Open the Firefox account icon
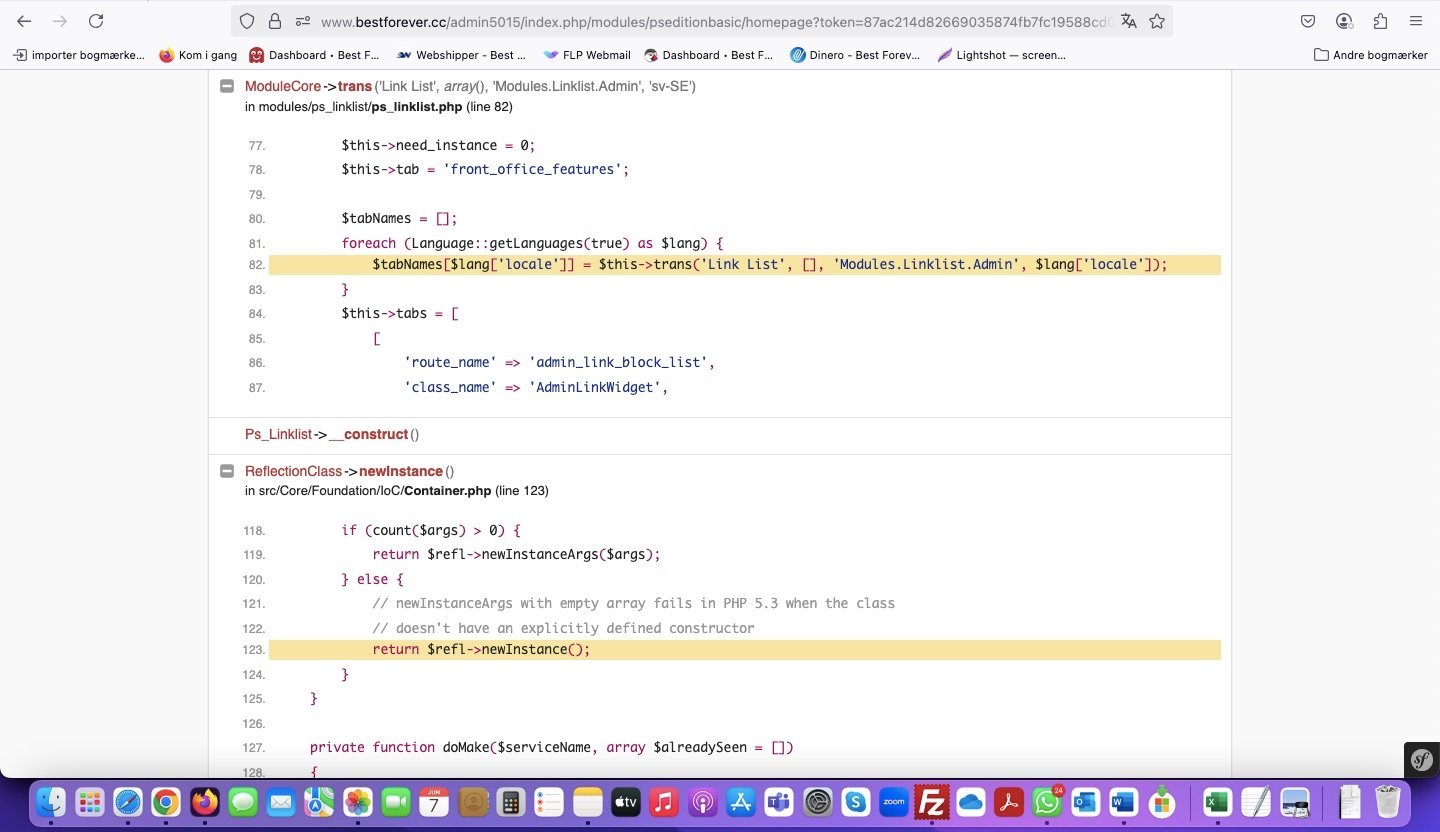The image size is (1440, 832). pyautogui.click(x=1344, y=21)
